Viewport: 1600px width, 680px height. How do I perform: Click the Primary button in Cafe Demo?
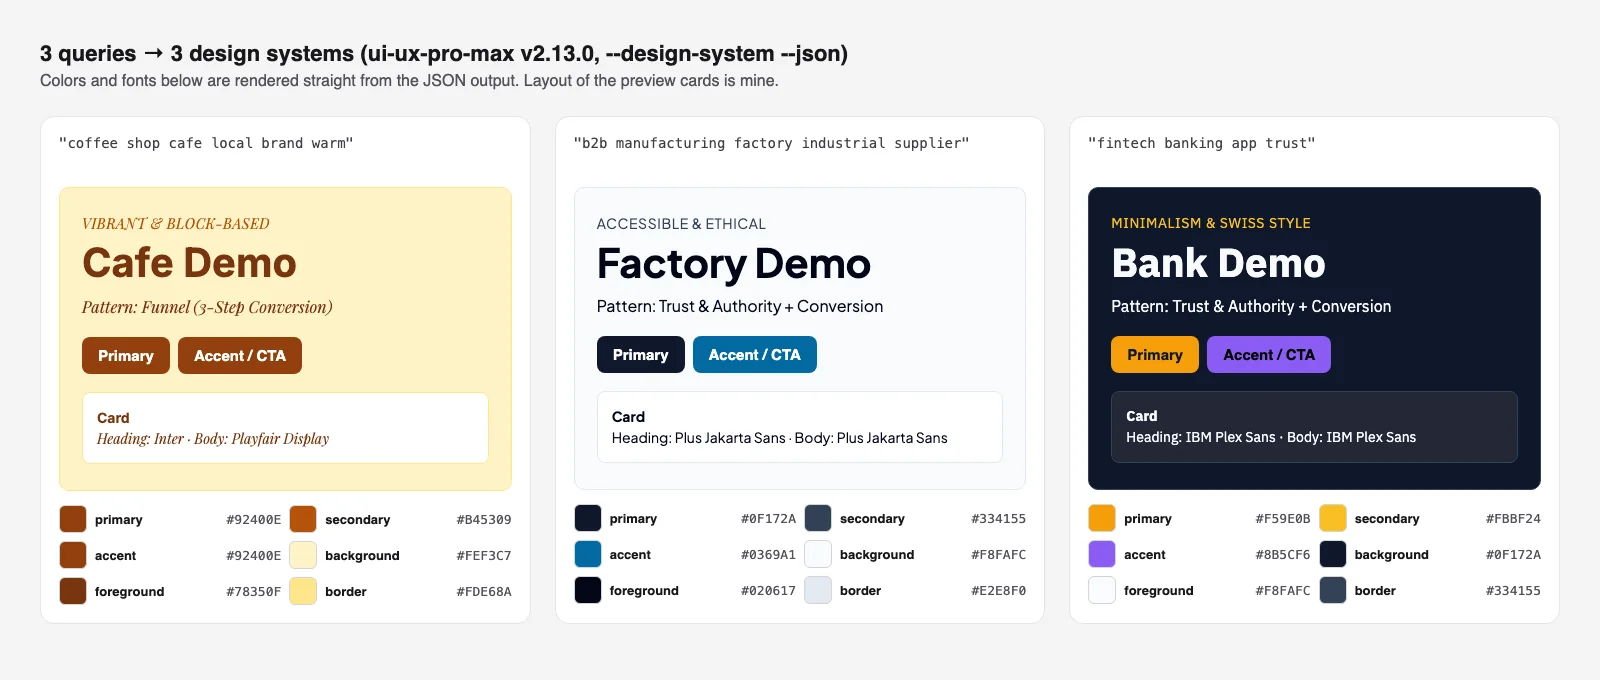point(126,356)
